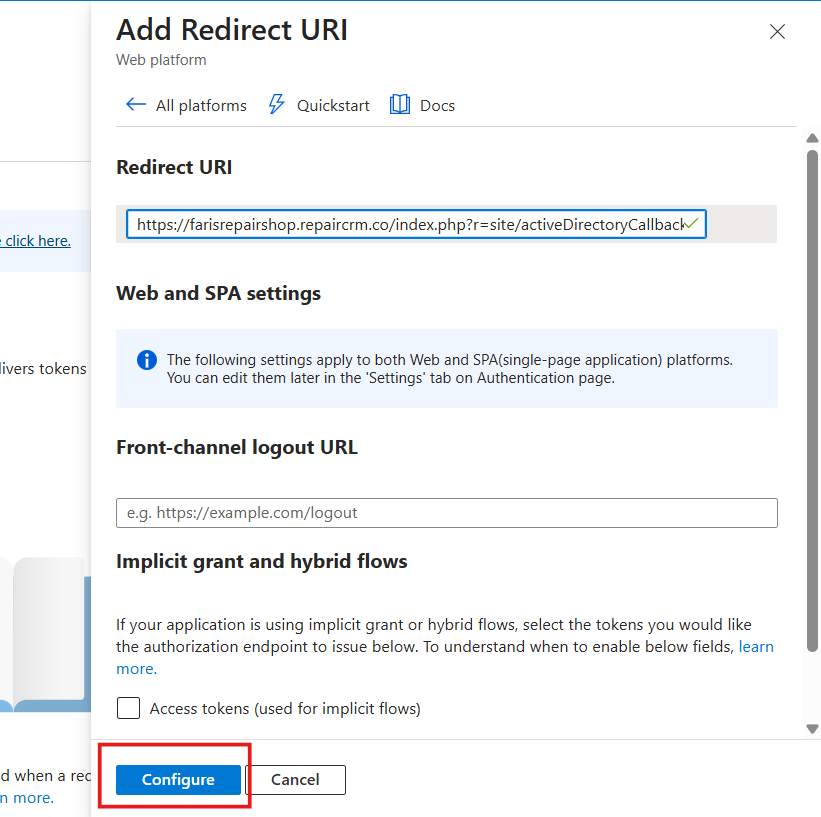This screenshot has width=821, height=817.
Task: Click the Front-channel logout URL input
Action: (446, 513)
